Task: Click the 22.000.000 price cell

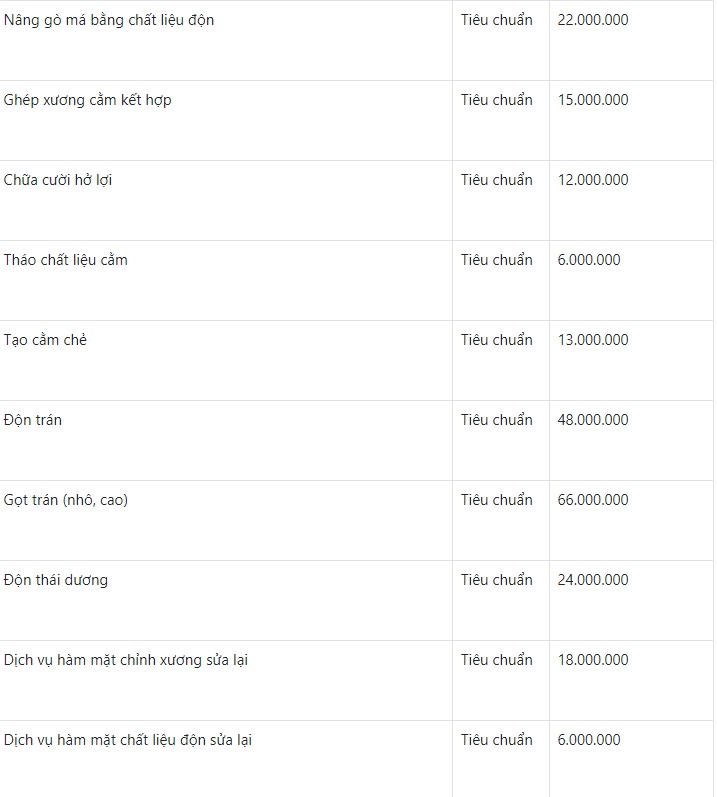Action: [593, 20]
